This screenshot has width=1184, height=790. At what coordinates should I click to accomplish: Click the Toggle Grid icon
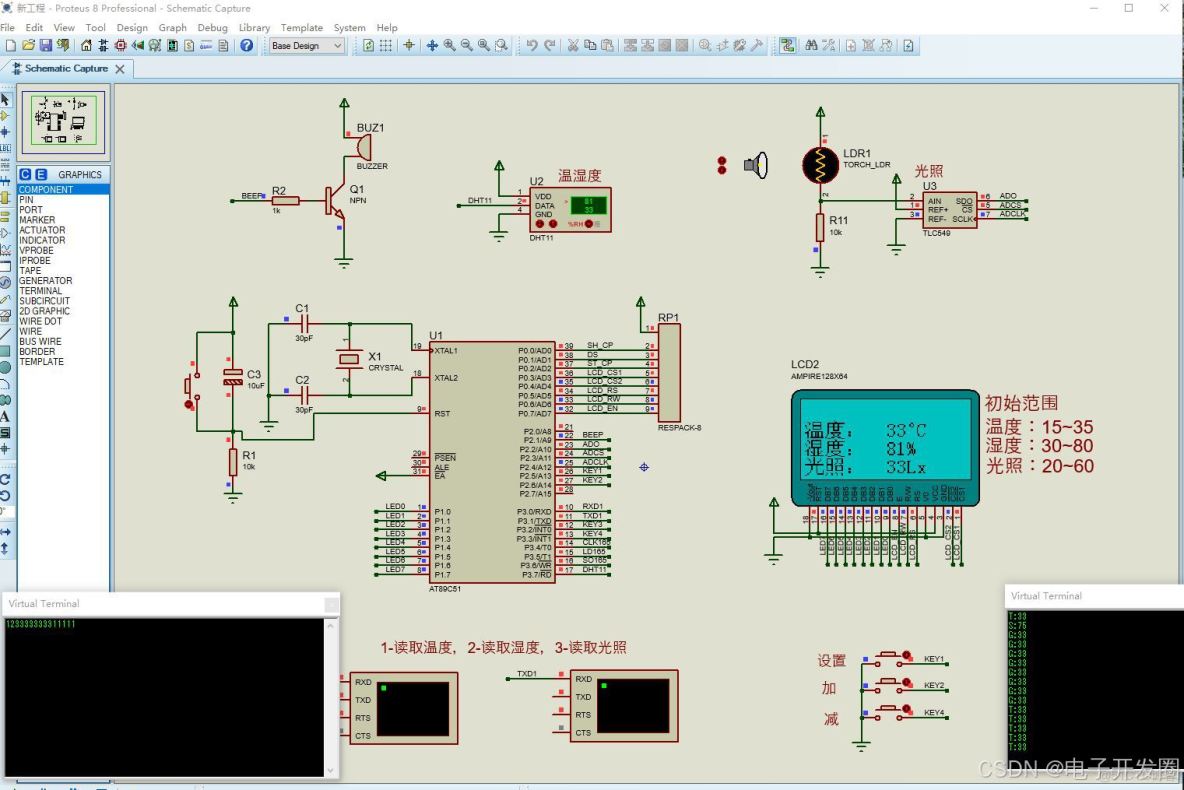386,46
